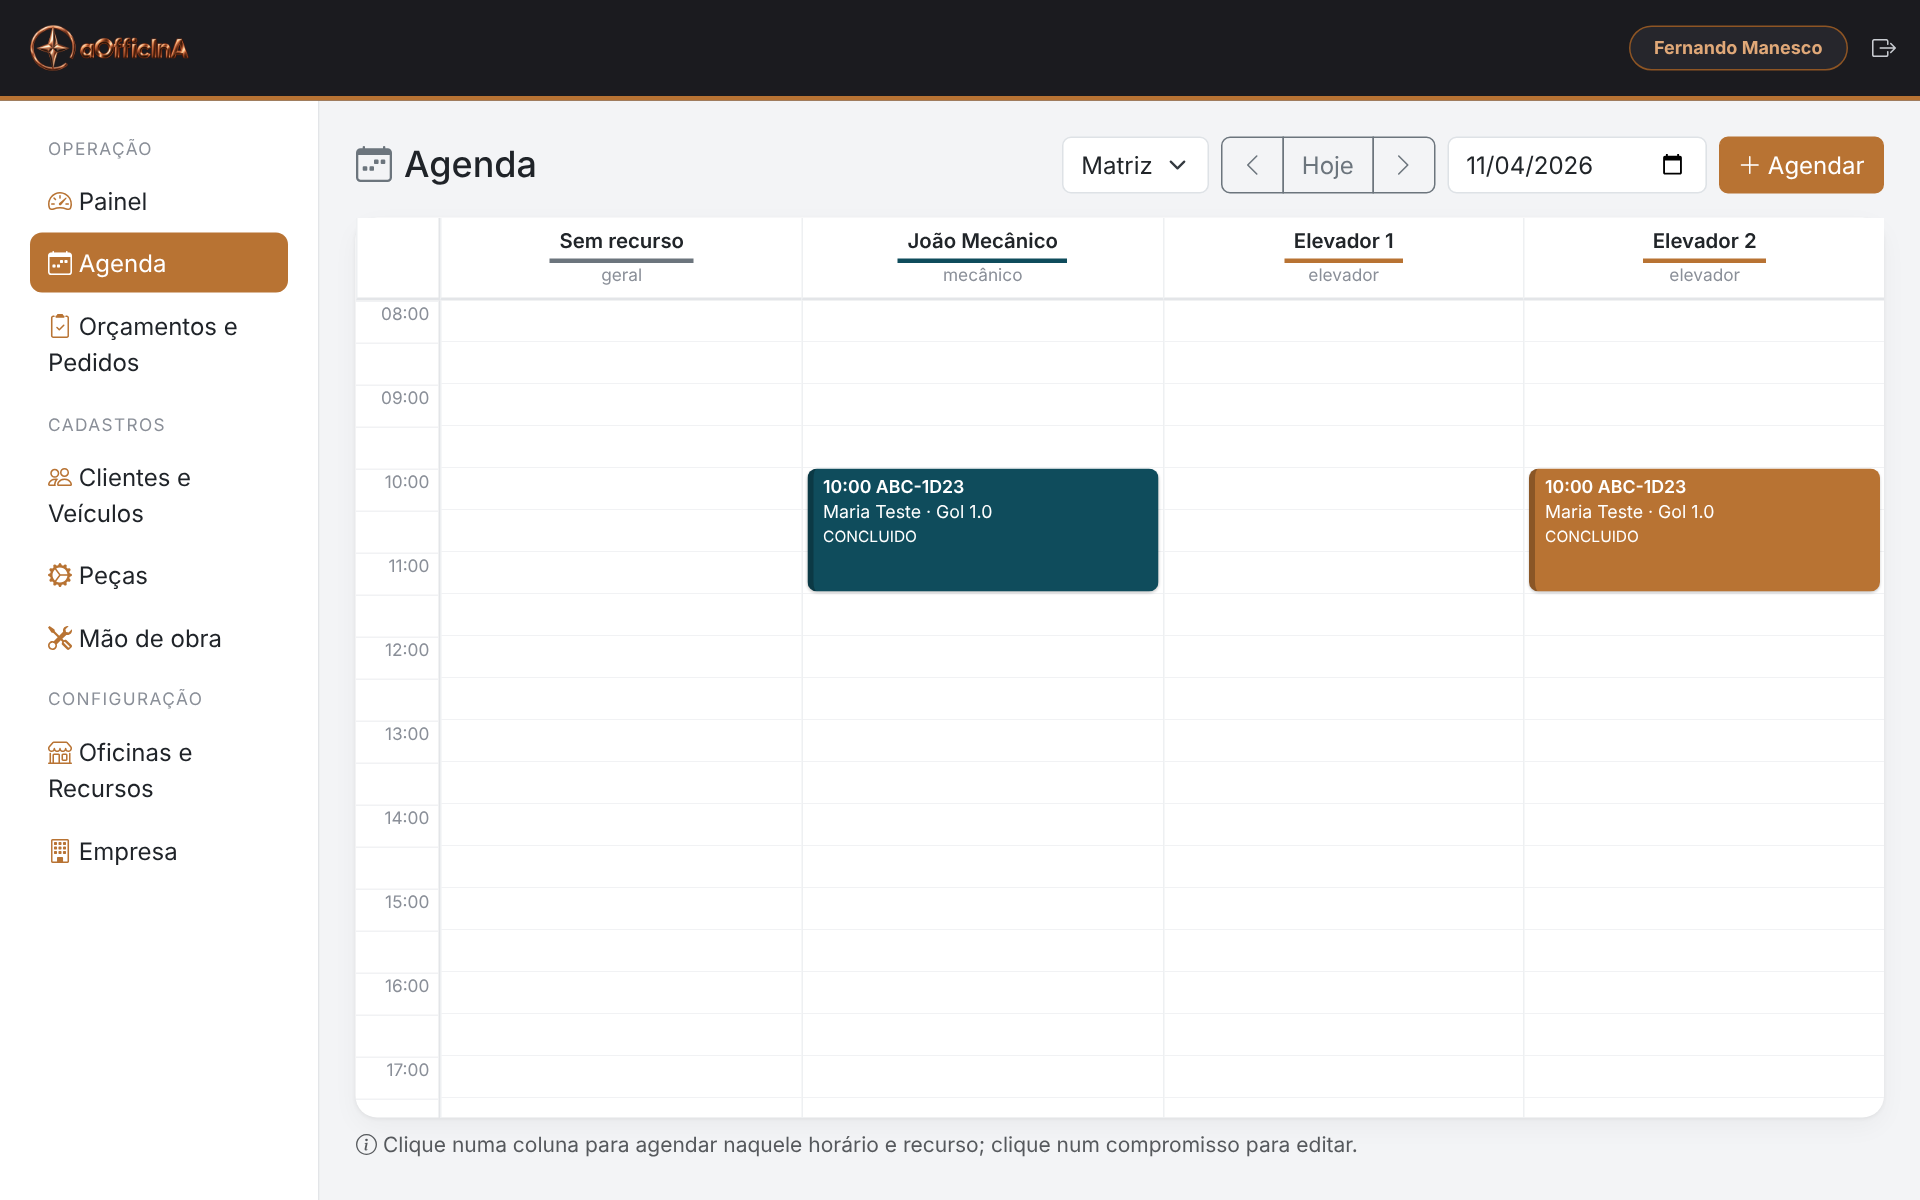
Task: Click the João Mecânico column header
Action: [982, 257]
